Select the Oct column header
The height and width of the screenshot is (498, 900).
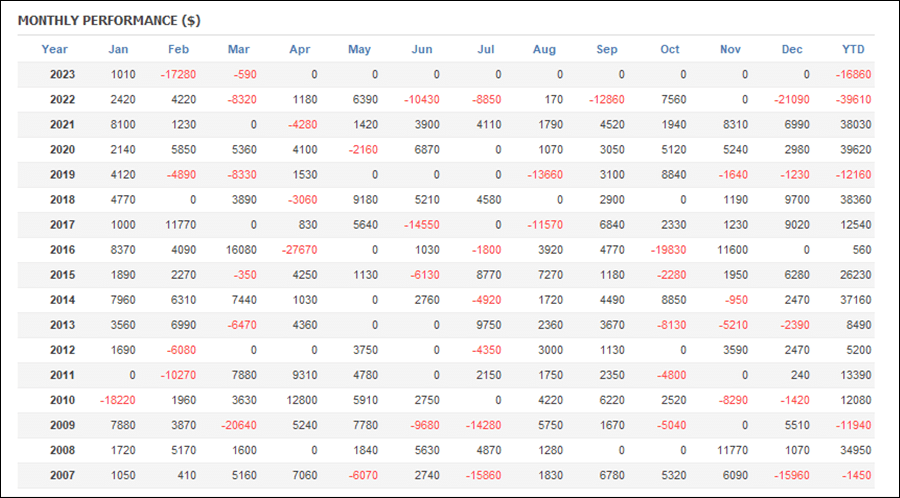pos(670,49)
